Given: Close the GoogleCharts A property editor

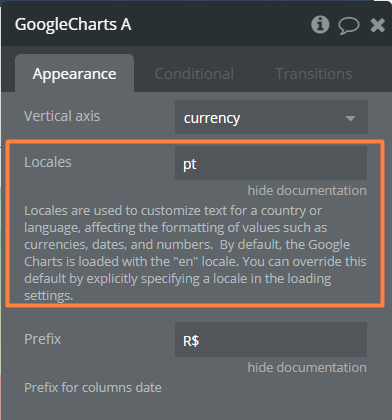Looking at the screenshot, I should coord(378,25).
